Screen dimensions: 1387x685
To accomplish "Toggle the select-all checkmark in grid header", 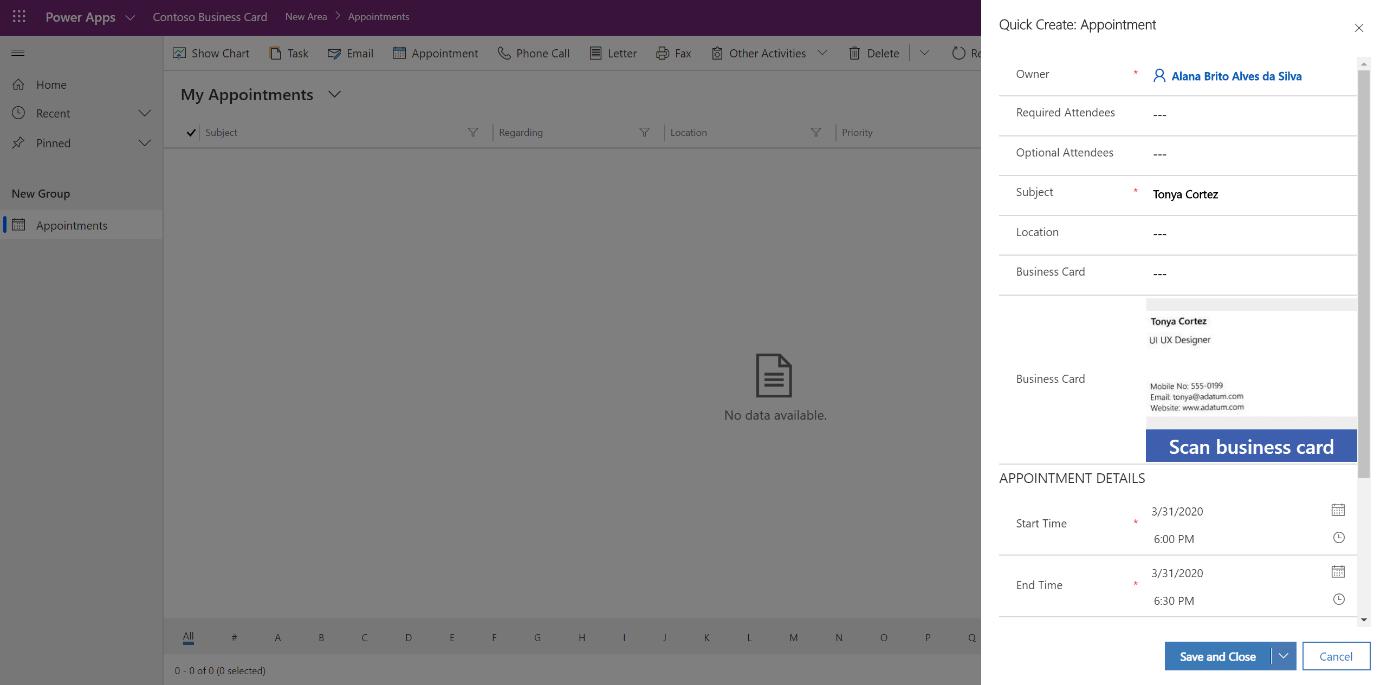I will click(191, 132).
